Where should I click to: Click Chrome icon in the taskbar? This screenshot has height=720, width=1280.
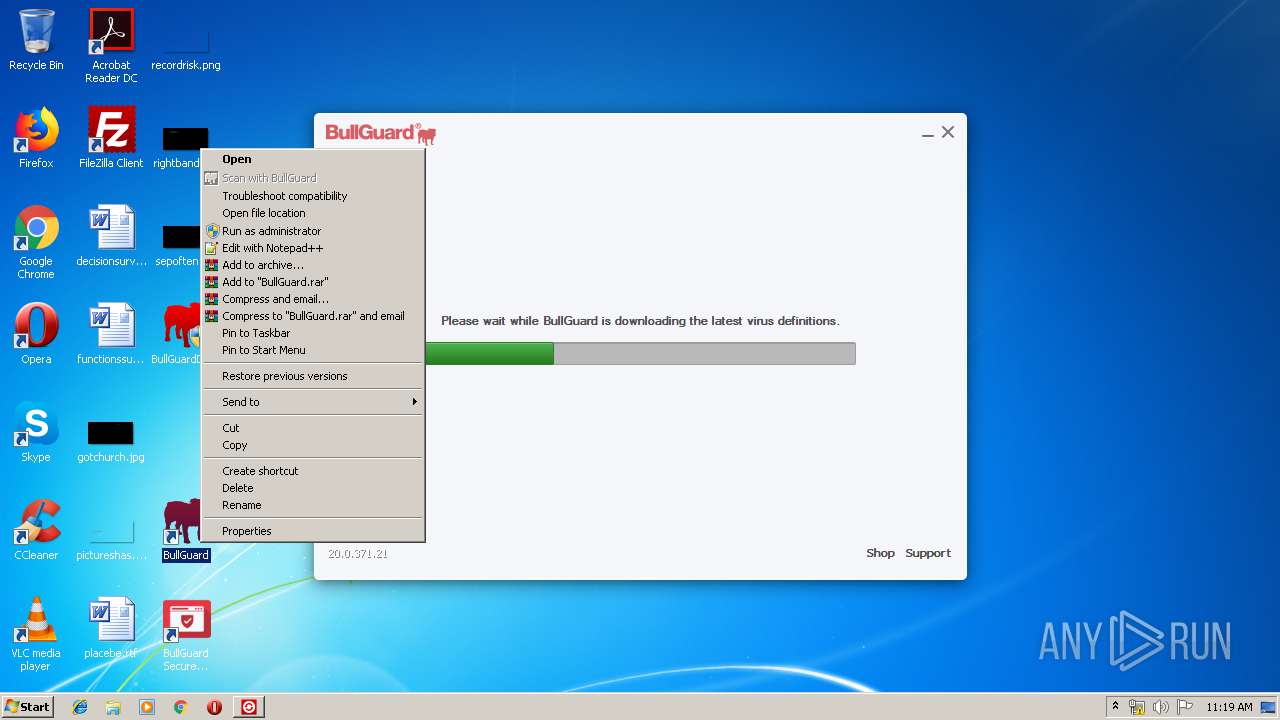tap(181, 707)
